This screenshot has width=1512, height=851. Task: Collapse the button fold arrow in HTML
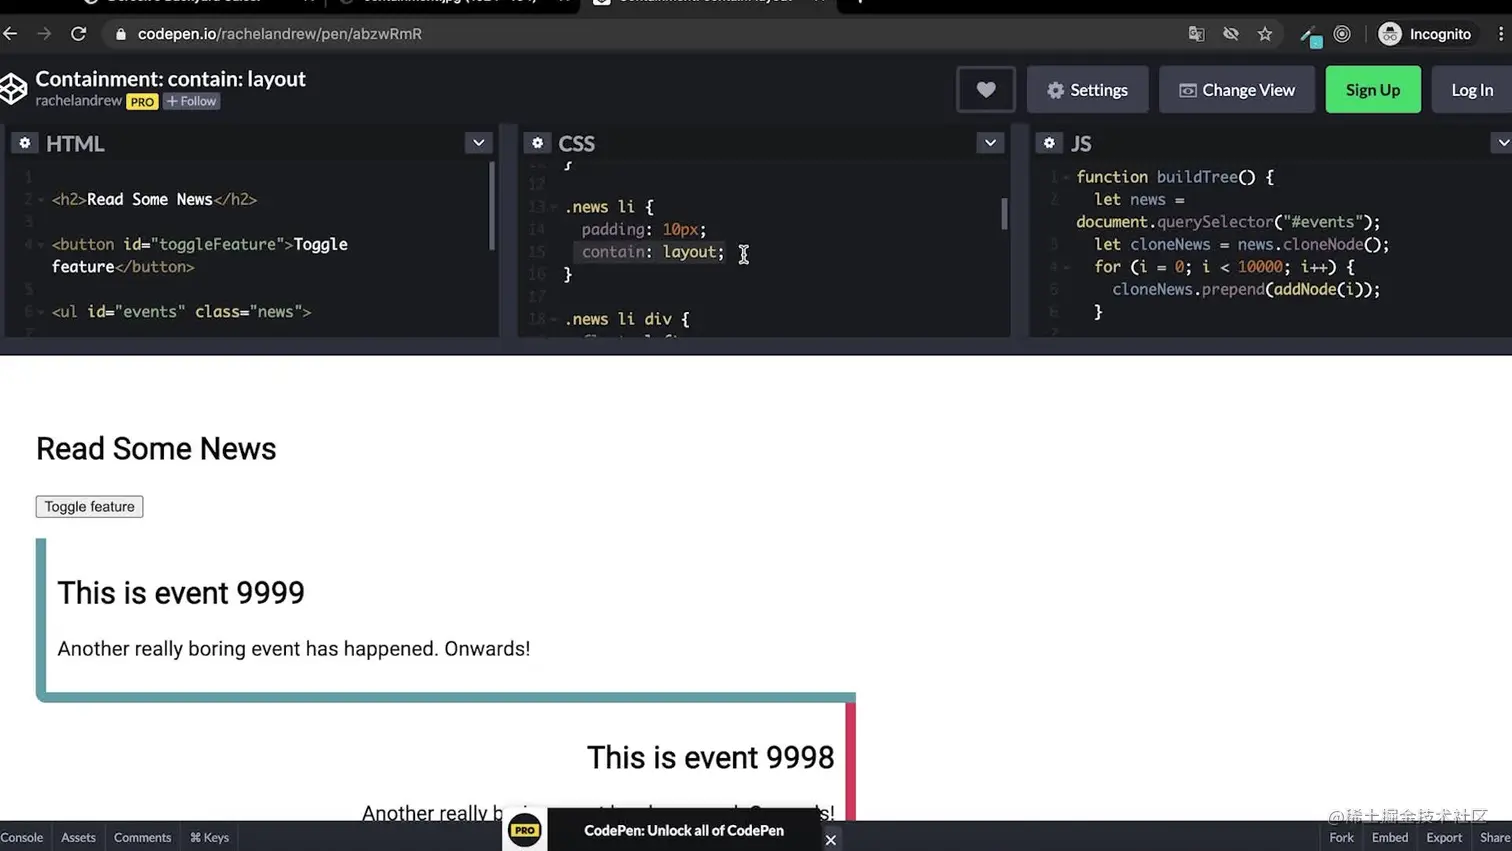(41, 244)
